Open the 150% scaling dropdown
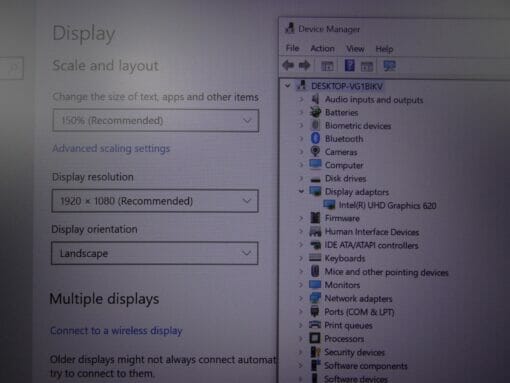This screenshot has height=383, width=510. pyautogui.click(x=156, y=120)
